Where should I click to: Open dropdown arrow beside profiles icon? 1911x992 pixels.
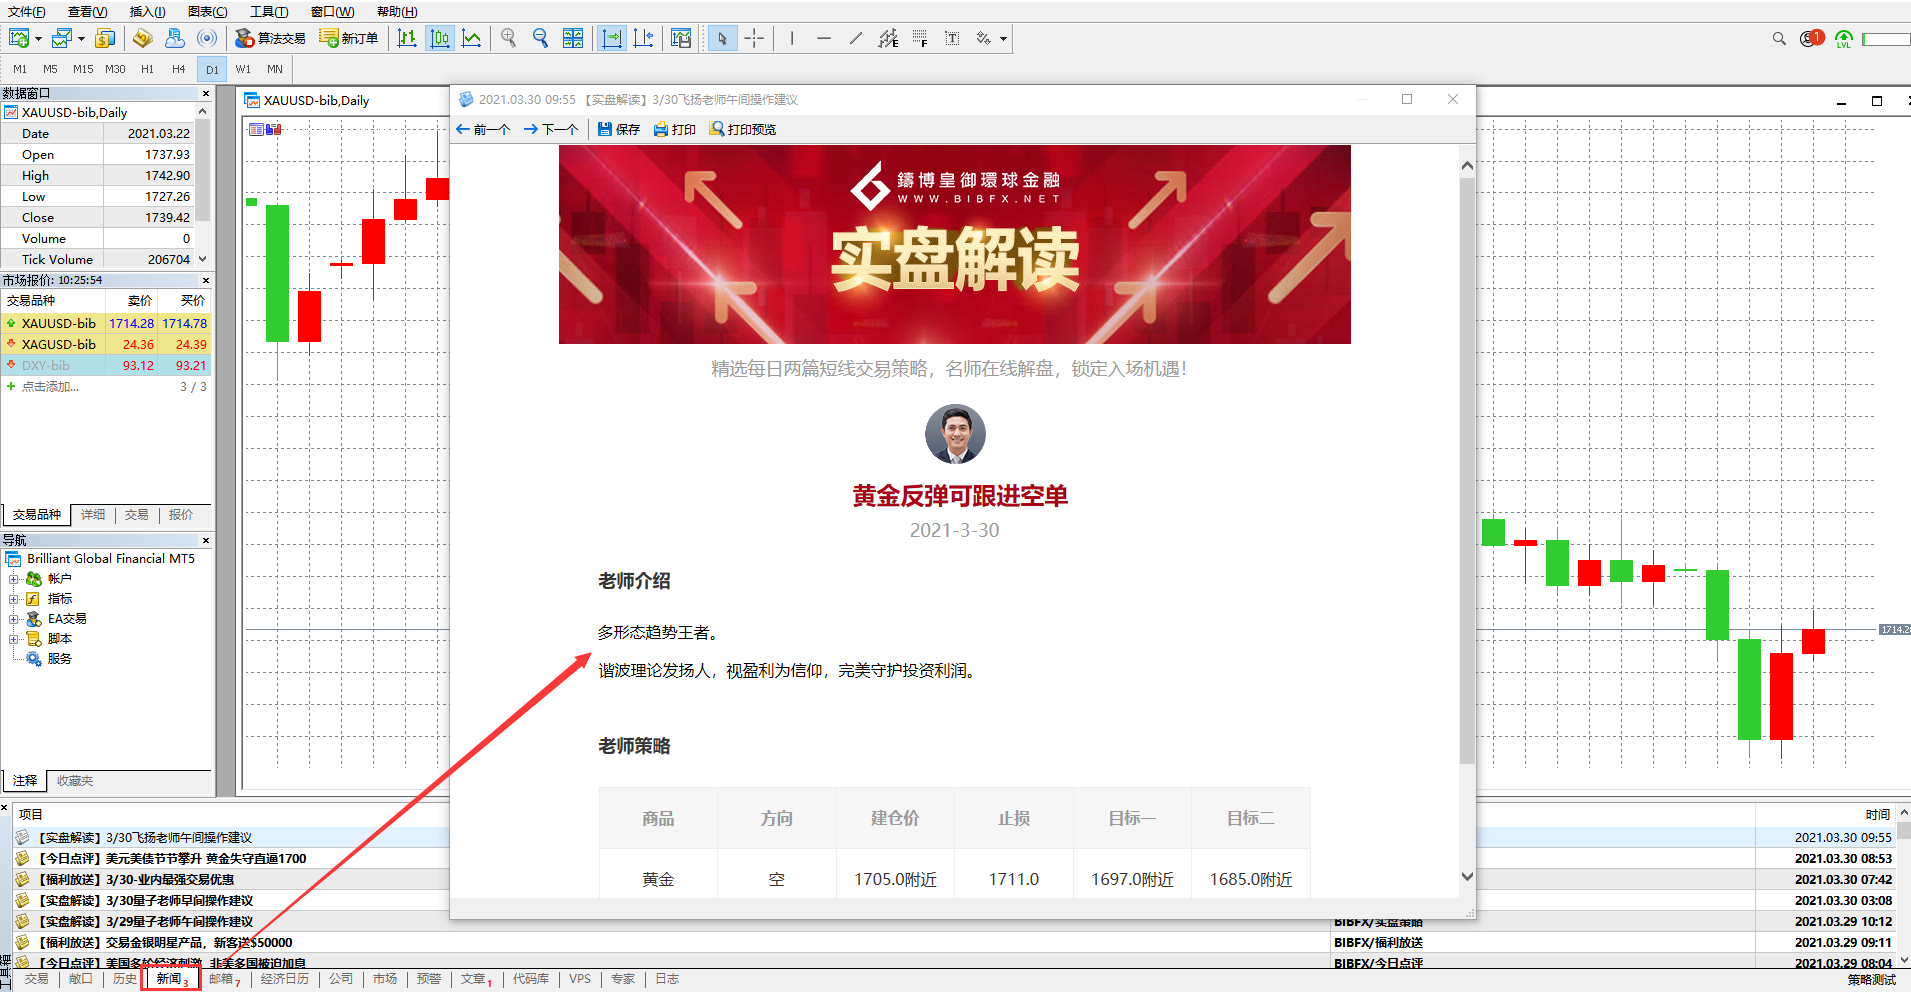point(81,39)
